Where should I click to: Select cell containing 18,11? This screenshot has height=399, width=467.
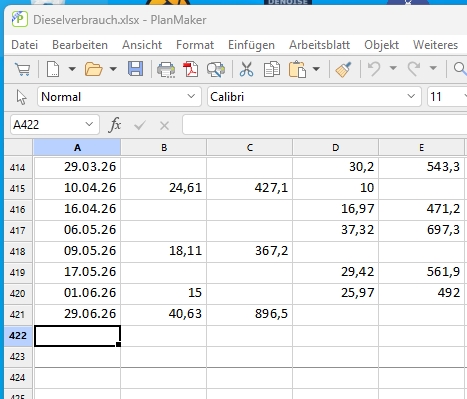(164, 251)
